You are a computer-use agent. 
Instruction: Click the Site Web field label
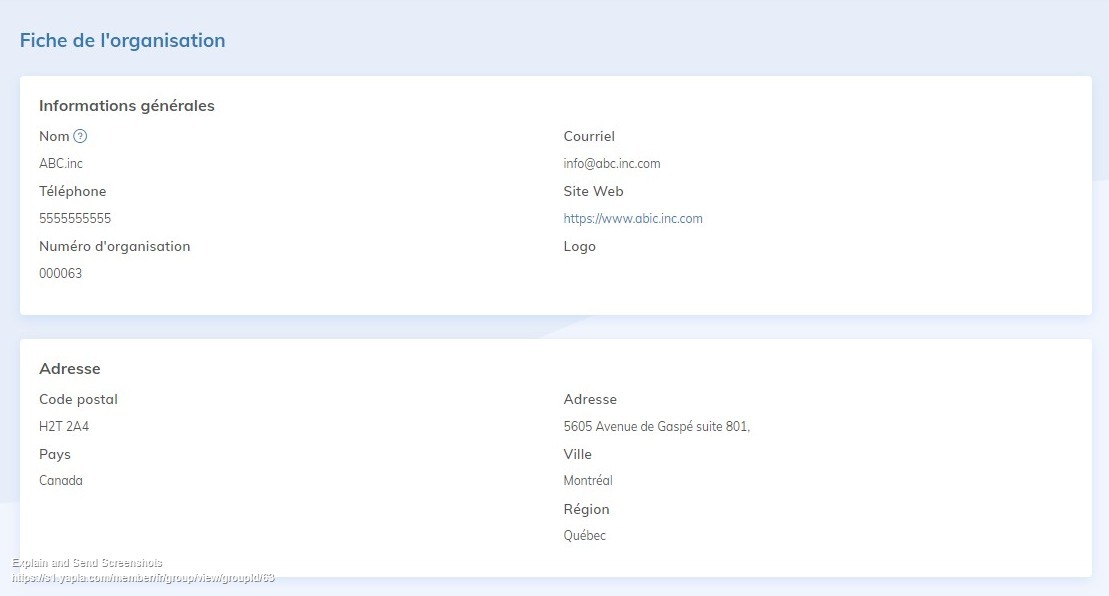click(x=593, y=192)
